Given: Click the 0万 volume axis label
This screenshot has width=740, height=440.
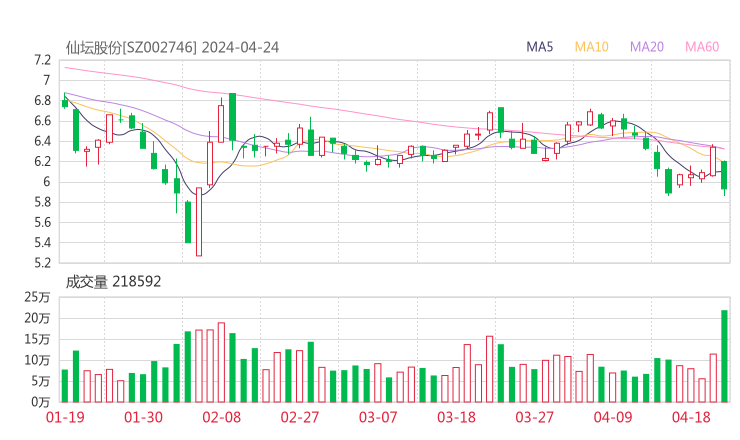Looking at the screenshot, I should pyautogui.click(x=40, y=402).
